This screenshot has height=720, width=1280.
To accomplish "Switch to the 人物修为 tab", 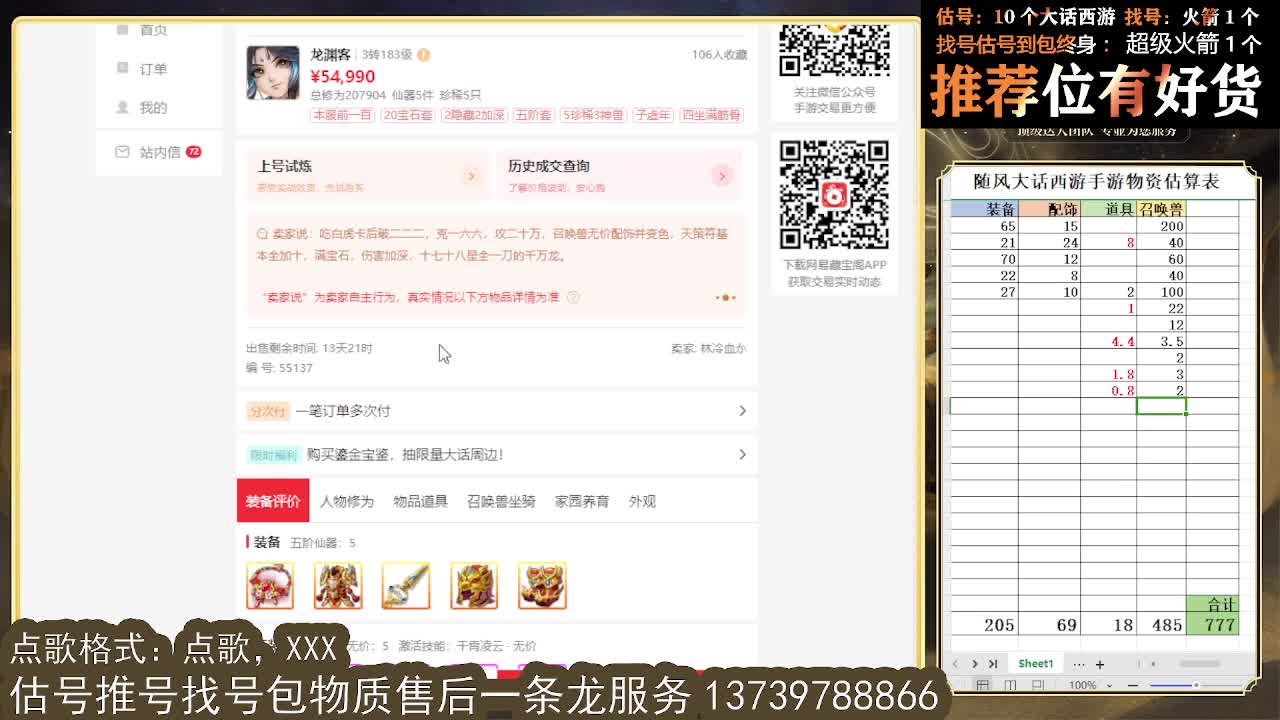I will 346,501.
